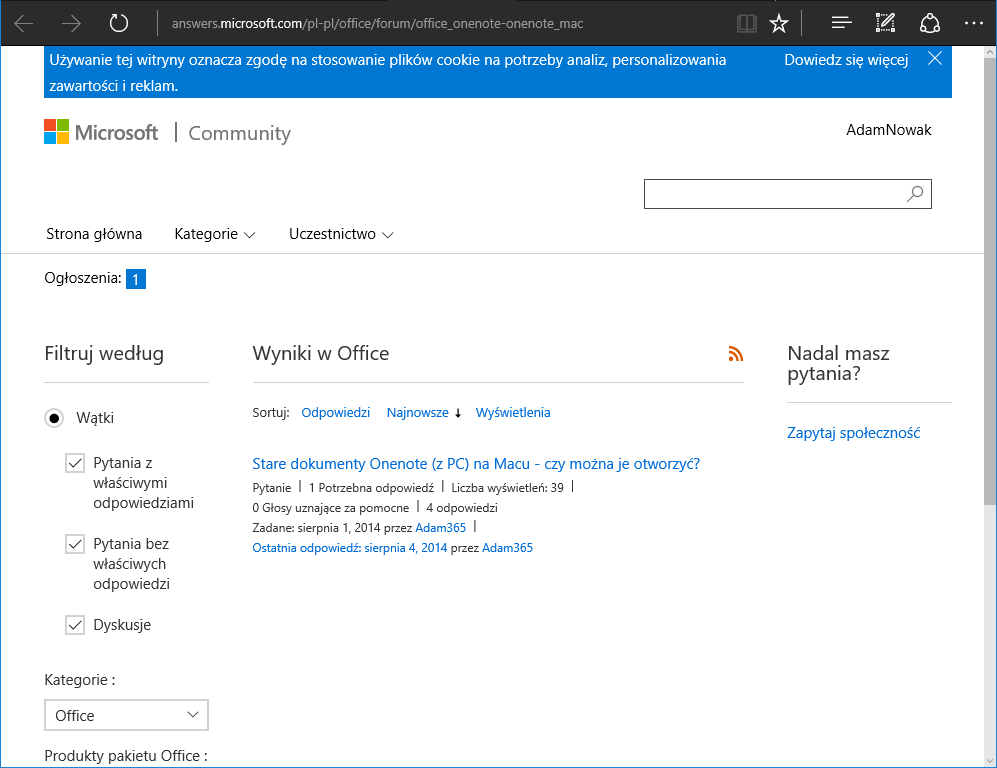Click scrollbar down arrow

click(x=990, y=760)
